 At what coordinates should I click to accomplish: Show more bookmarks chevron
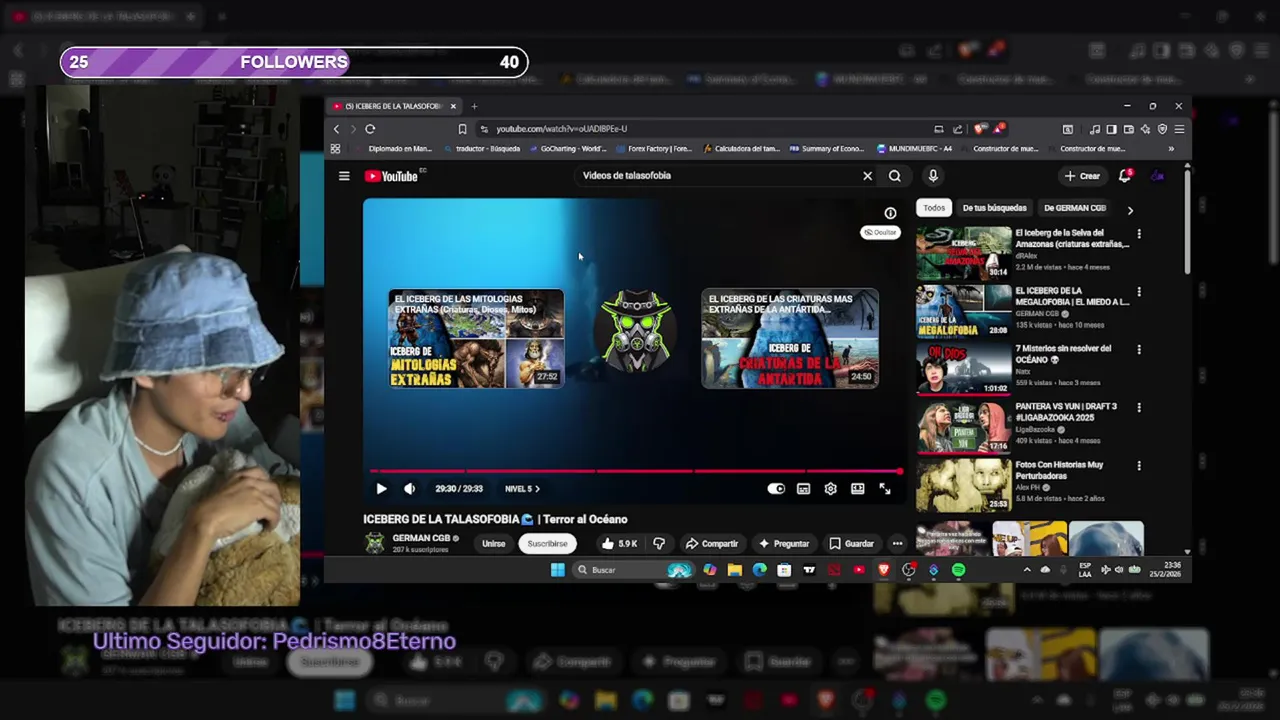click(1171, 149)
